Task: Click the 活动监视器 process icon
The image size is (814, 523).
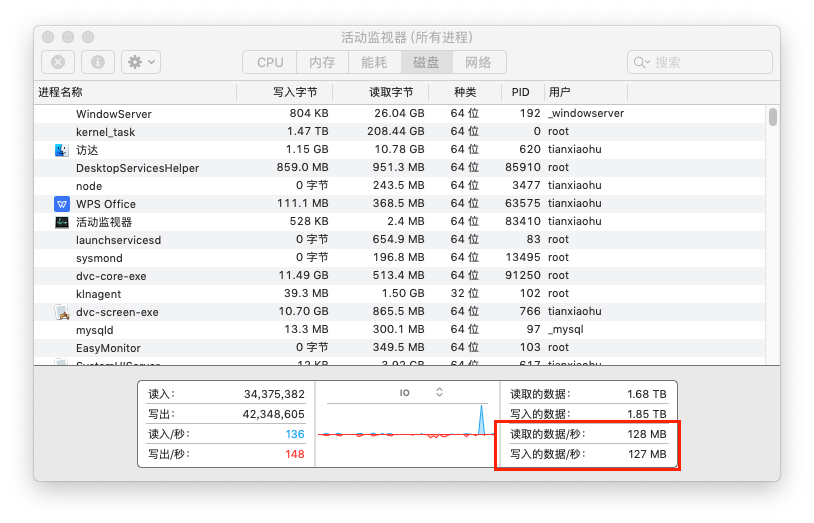Action: click(x=62, y=222)
